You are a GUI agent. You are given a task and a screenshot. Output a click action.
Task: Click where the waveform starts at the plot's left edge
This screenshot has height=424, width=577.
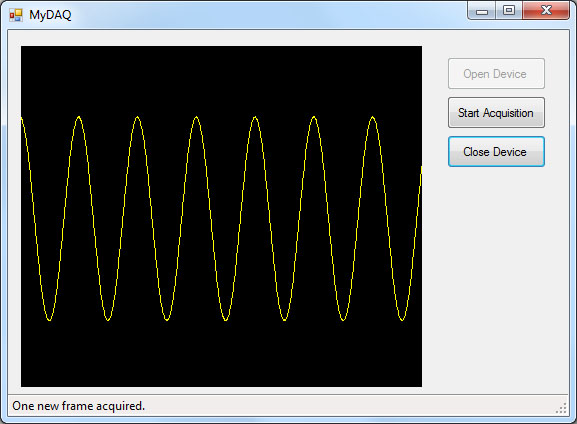click(x=22, y=119)
